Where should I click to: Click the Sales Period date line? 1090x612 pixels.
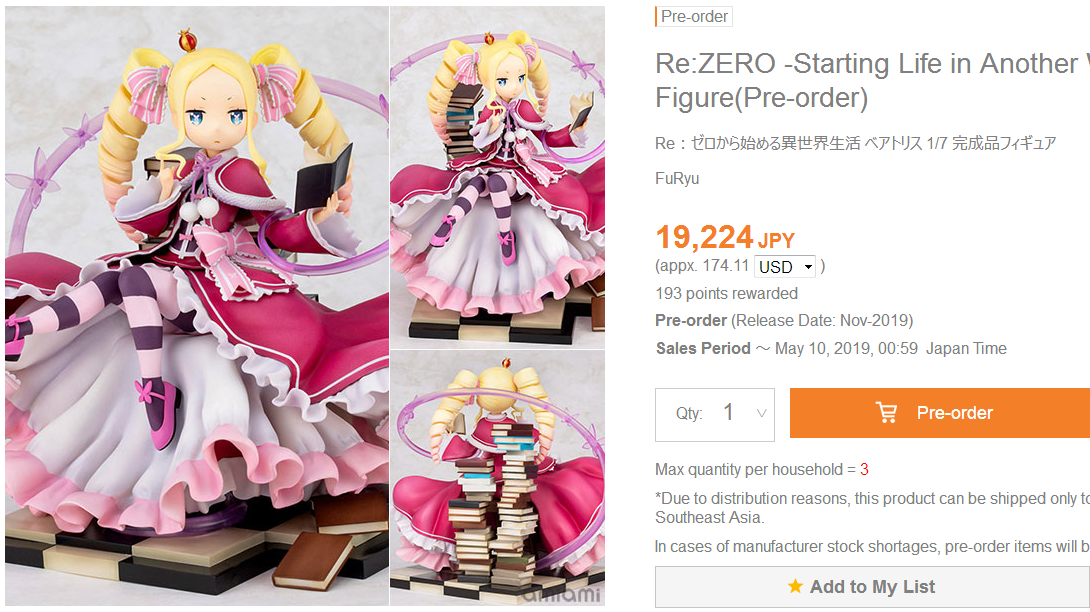831,349
